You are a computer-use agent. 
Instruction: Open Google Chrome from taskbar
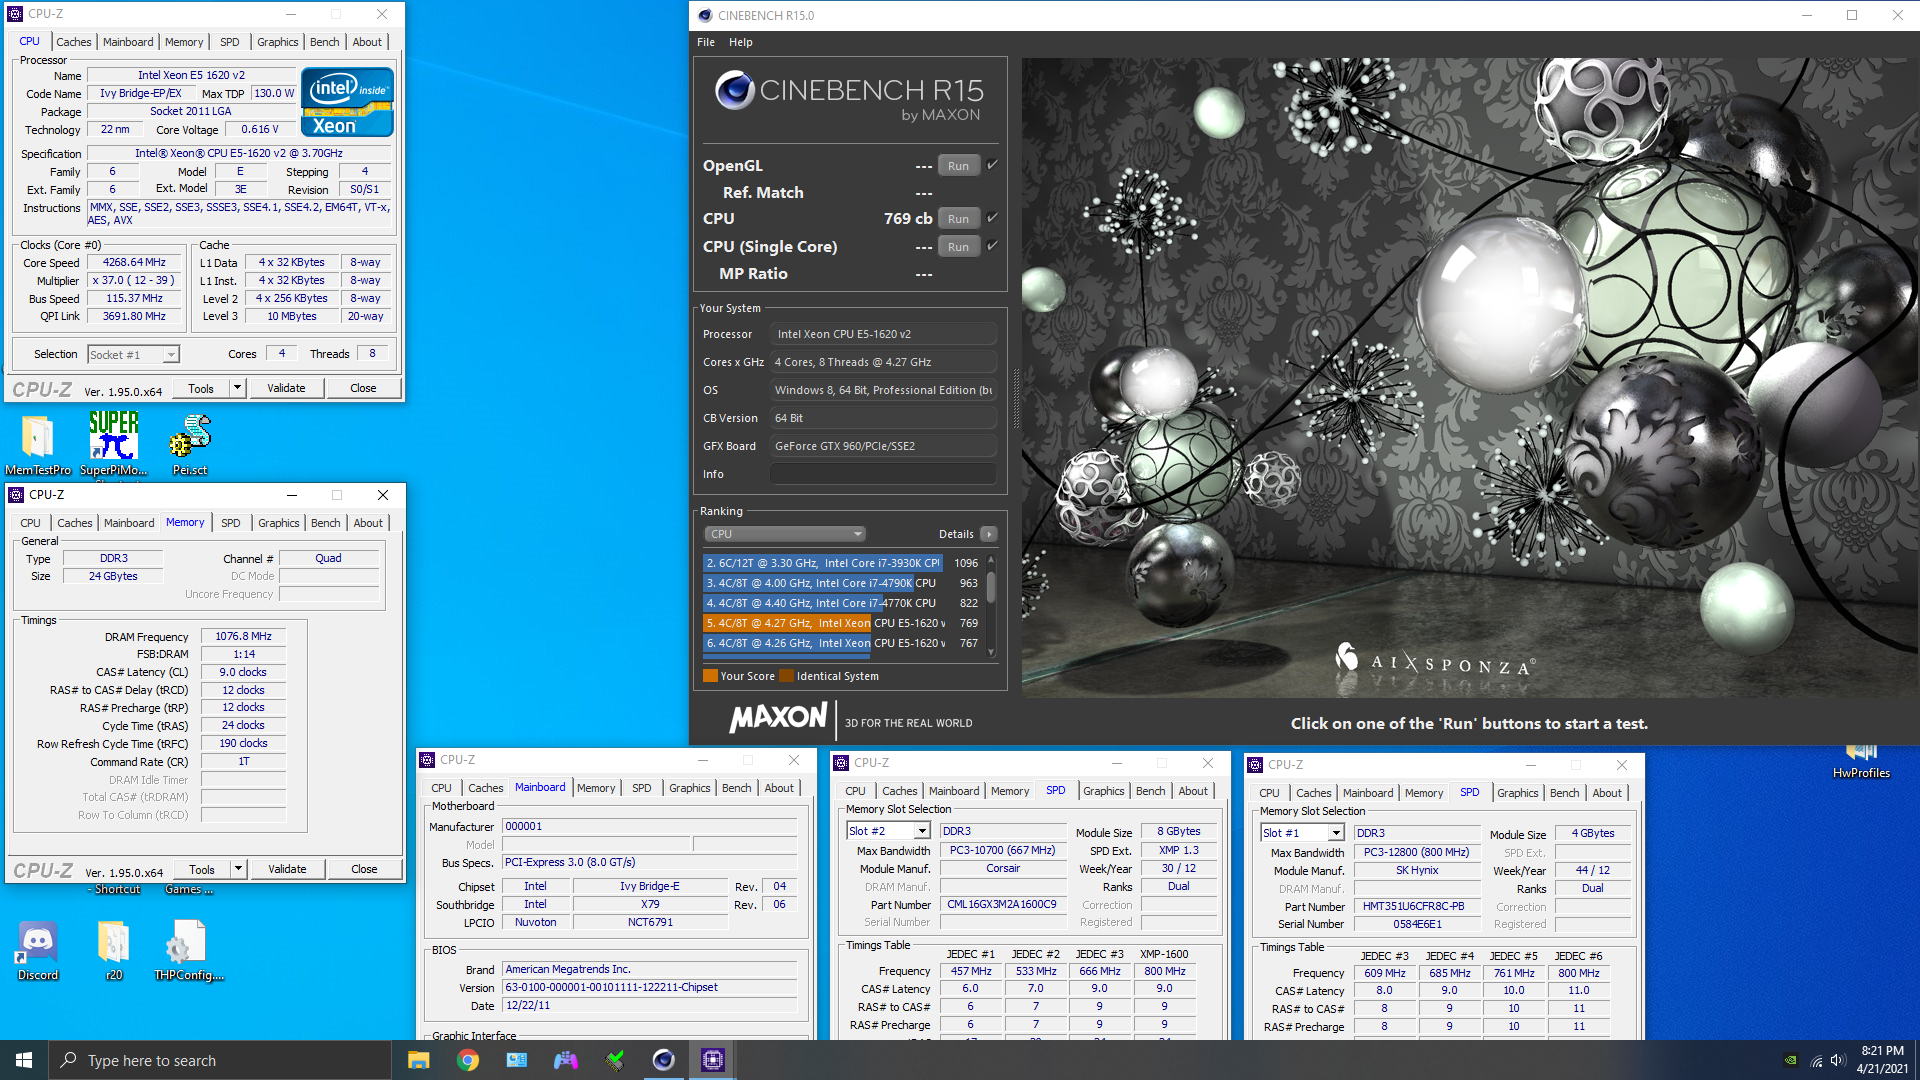[x=468, y=1060]
